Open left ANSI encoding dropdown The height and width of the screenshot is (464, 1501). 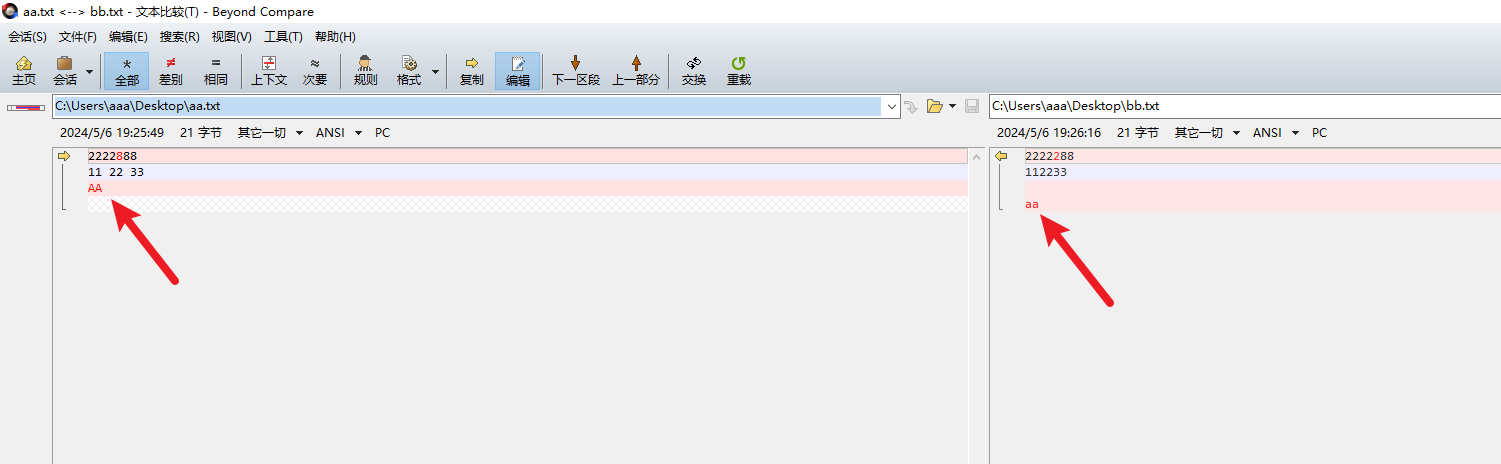(339, 132)
